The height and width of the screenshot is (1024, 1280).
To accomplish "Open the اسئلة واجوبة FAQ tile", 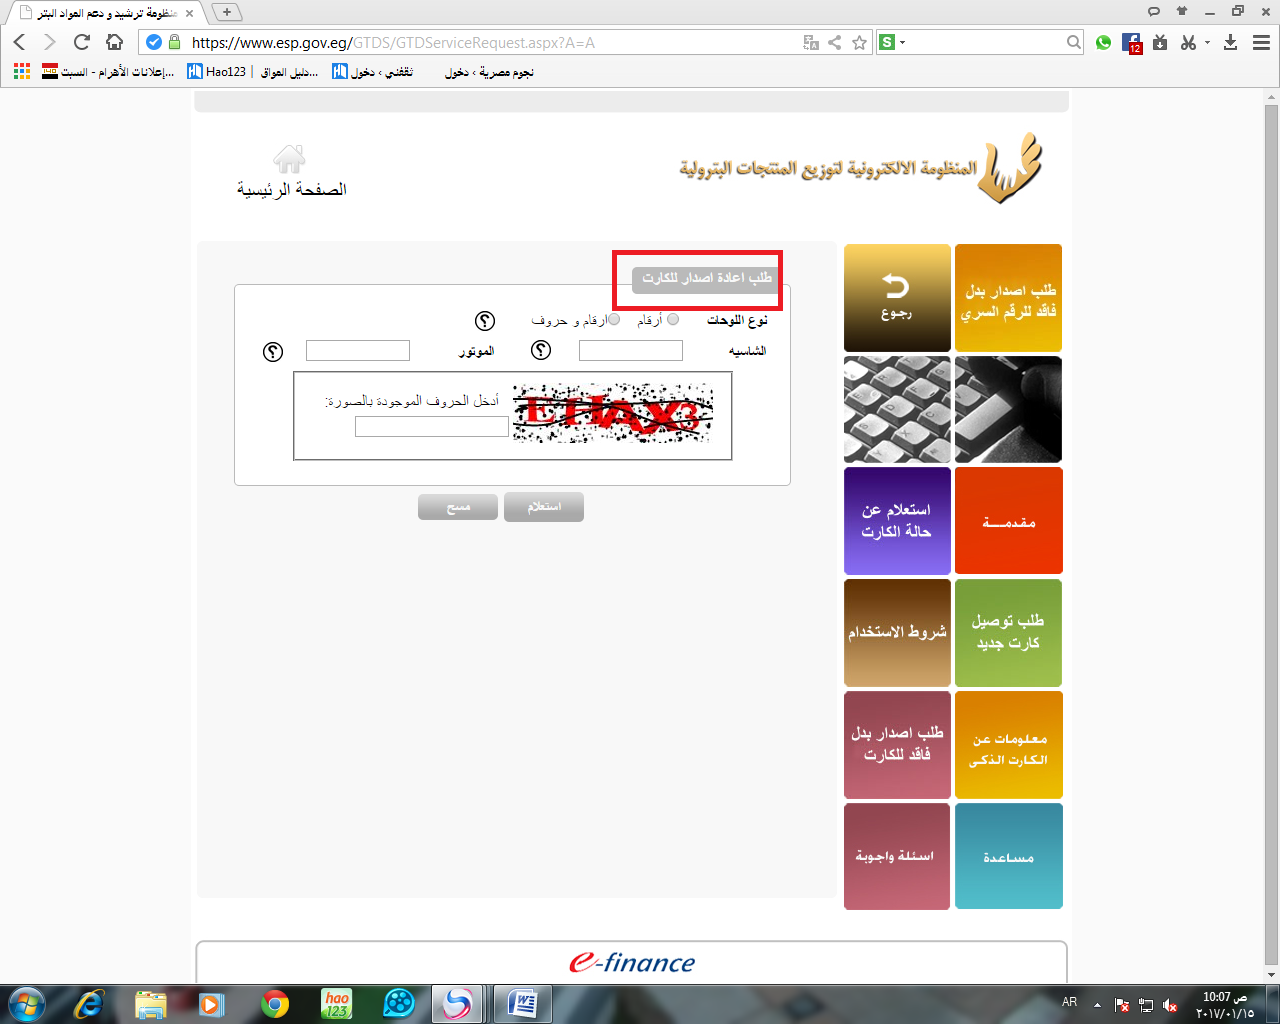I will pyautogui.click(x=897, y=857).
